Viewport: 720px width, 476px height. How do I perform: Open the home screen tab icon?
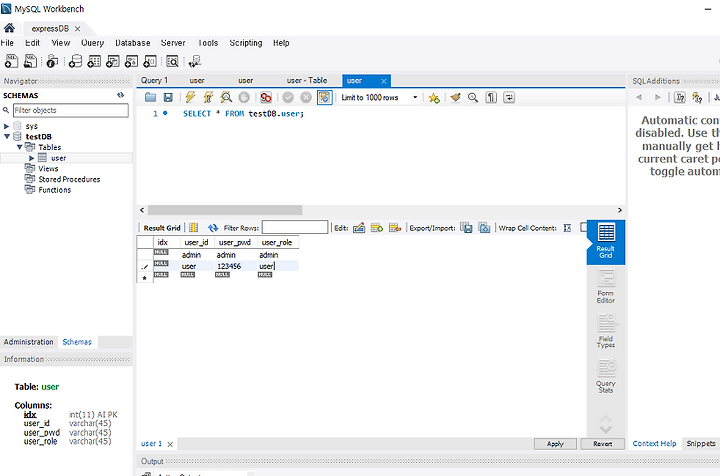pyautogui.click(x=9, y=28)
